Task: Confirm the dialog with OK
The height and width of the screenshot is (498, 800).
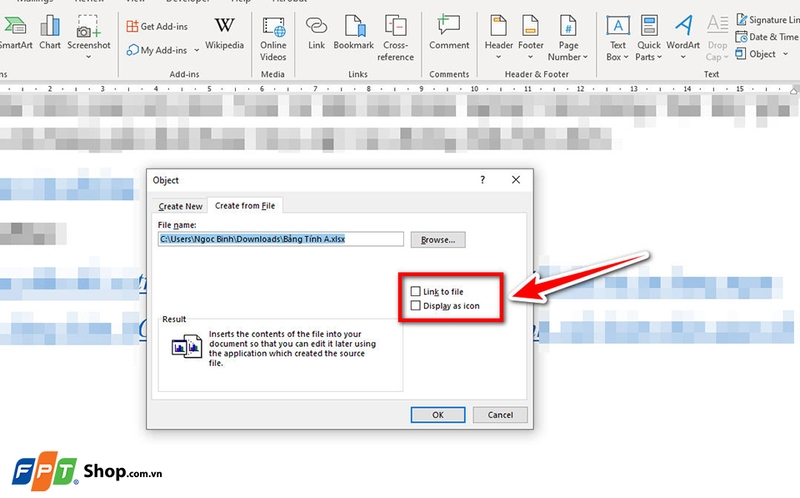Action: 438,415
